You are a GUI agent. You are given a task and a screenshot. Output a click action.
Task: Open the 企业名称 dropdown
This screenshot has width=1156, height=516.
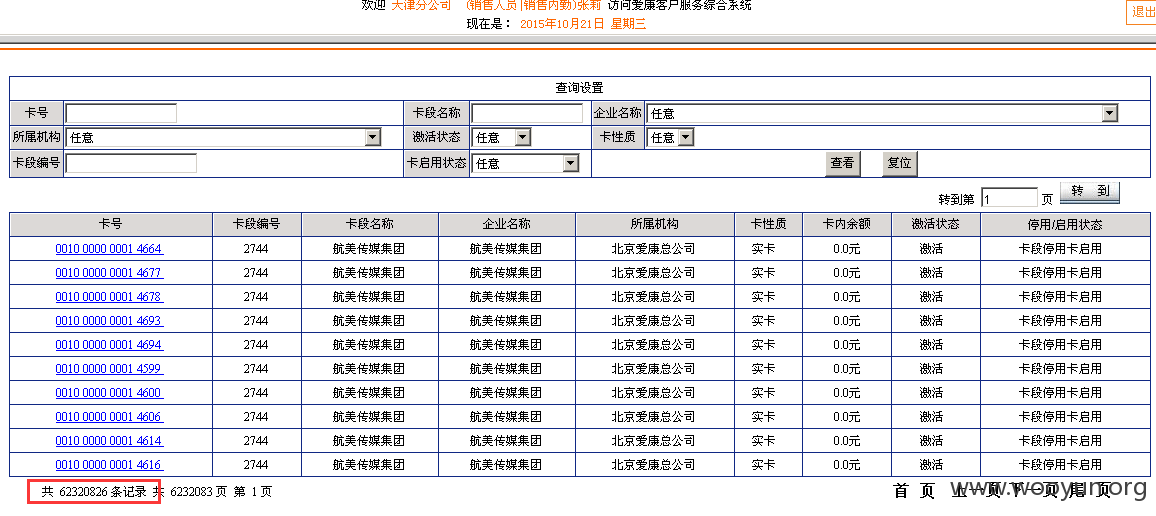point(882,114)
